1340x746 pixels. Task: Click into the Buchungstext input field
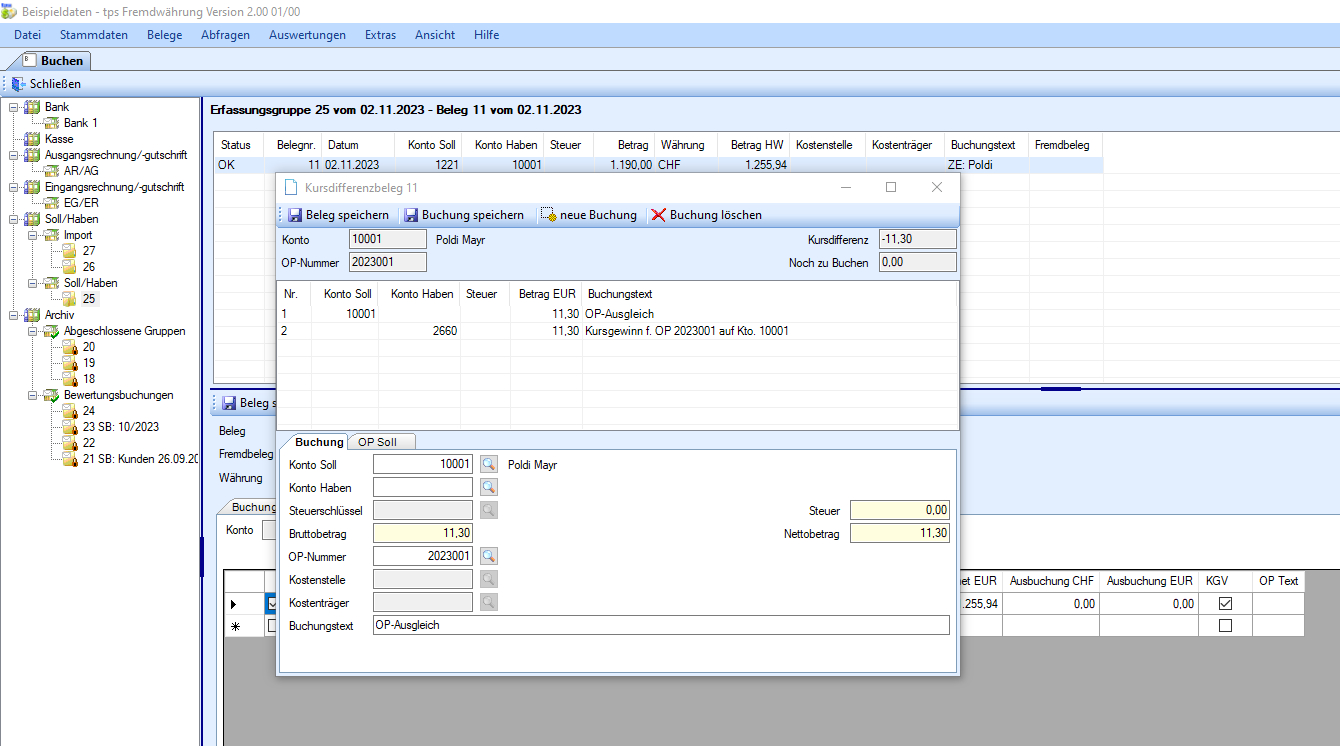(660, 625)
